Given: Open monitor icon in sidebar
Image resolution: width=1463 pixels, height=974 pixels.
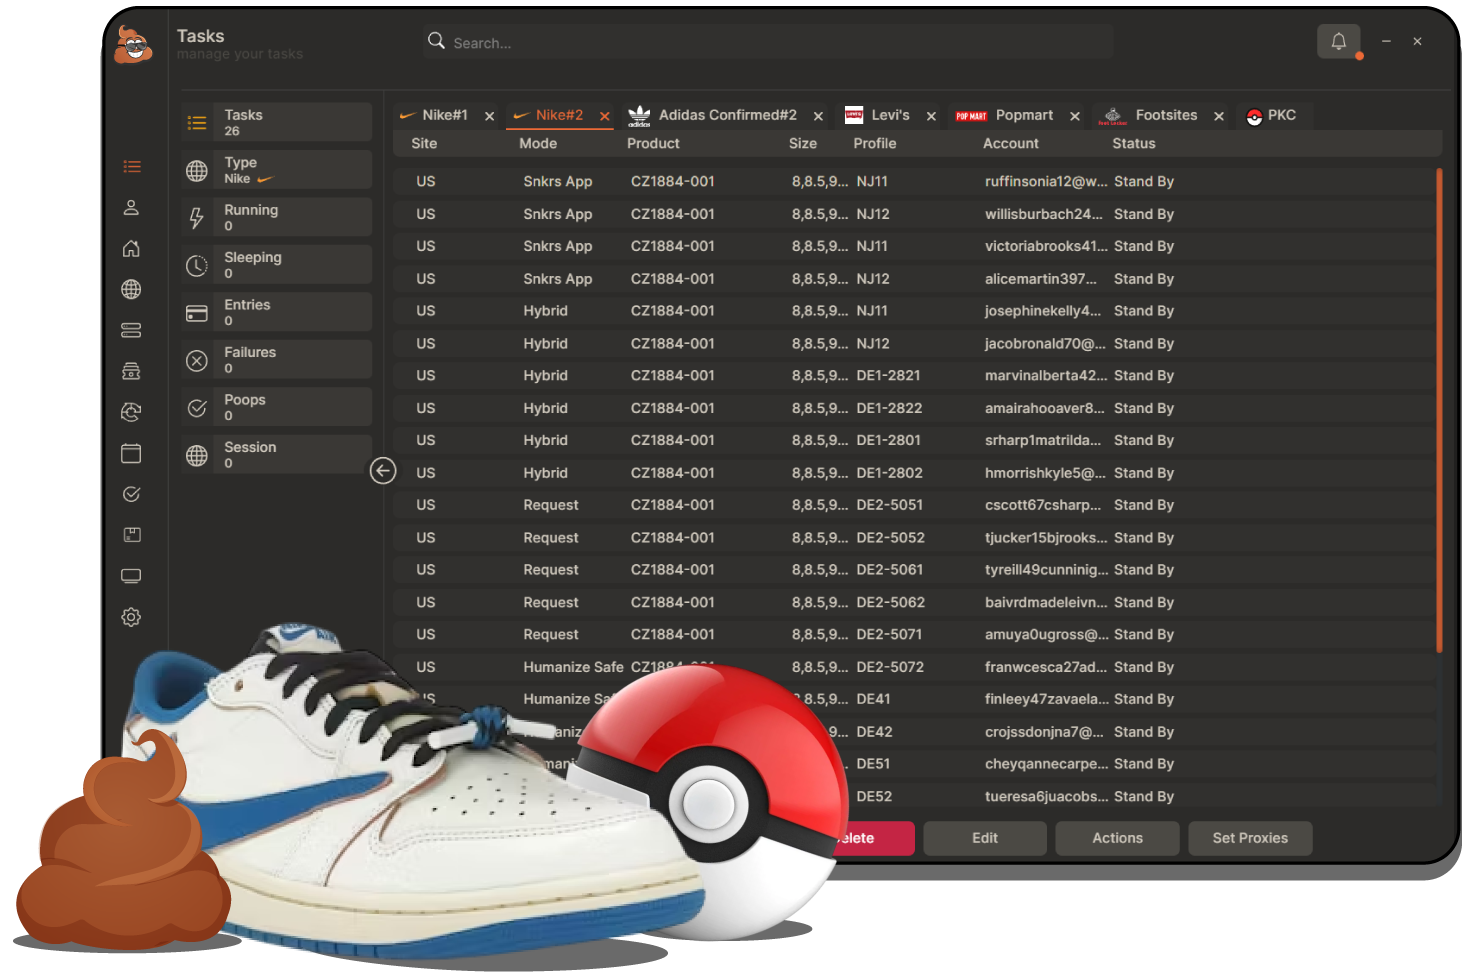Looking at the screenshot, I should pos(131,576).
